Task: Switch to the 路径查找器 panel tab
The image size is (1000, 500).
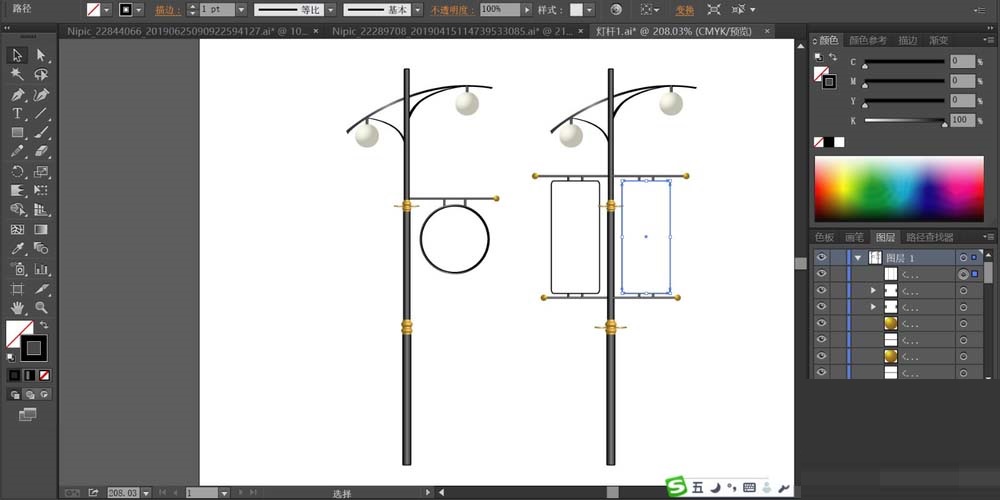Action: tap(929, 237)
